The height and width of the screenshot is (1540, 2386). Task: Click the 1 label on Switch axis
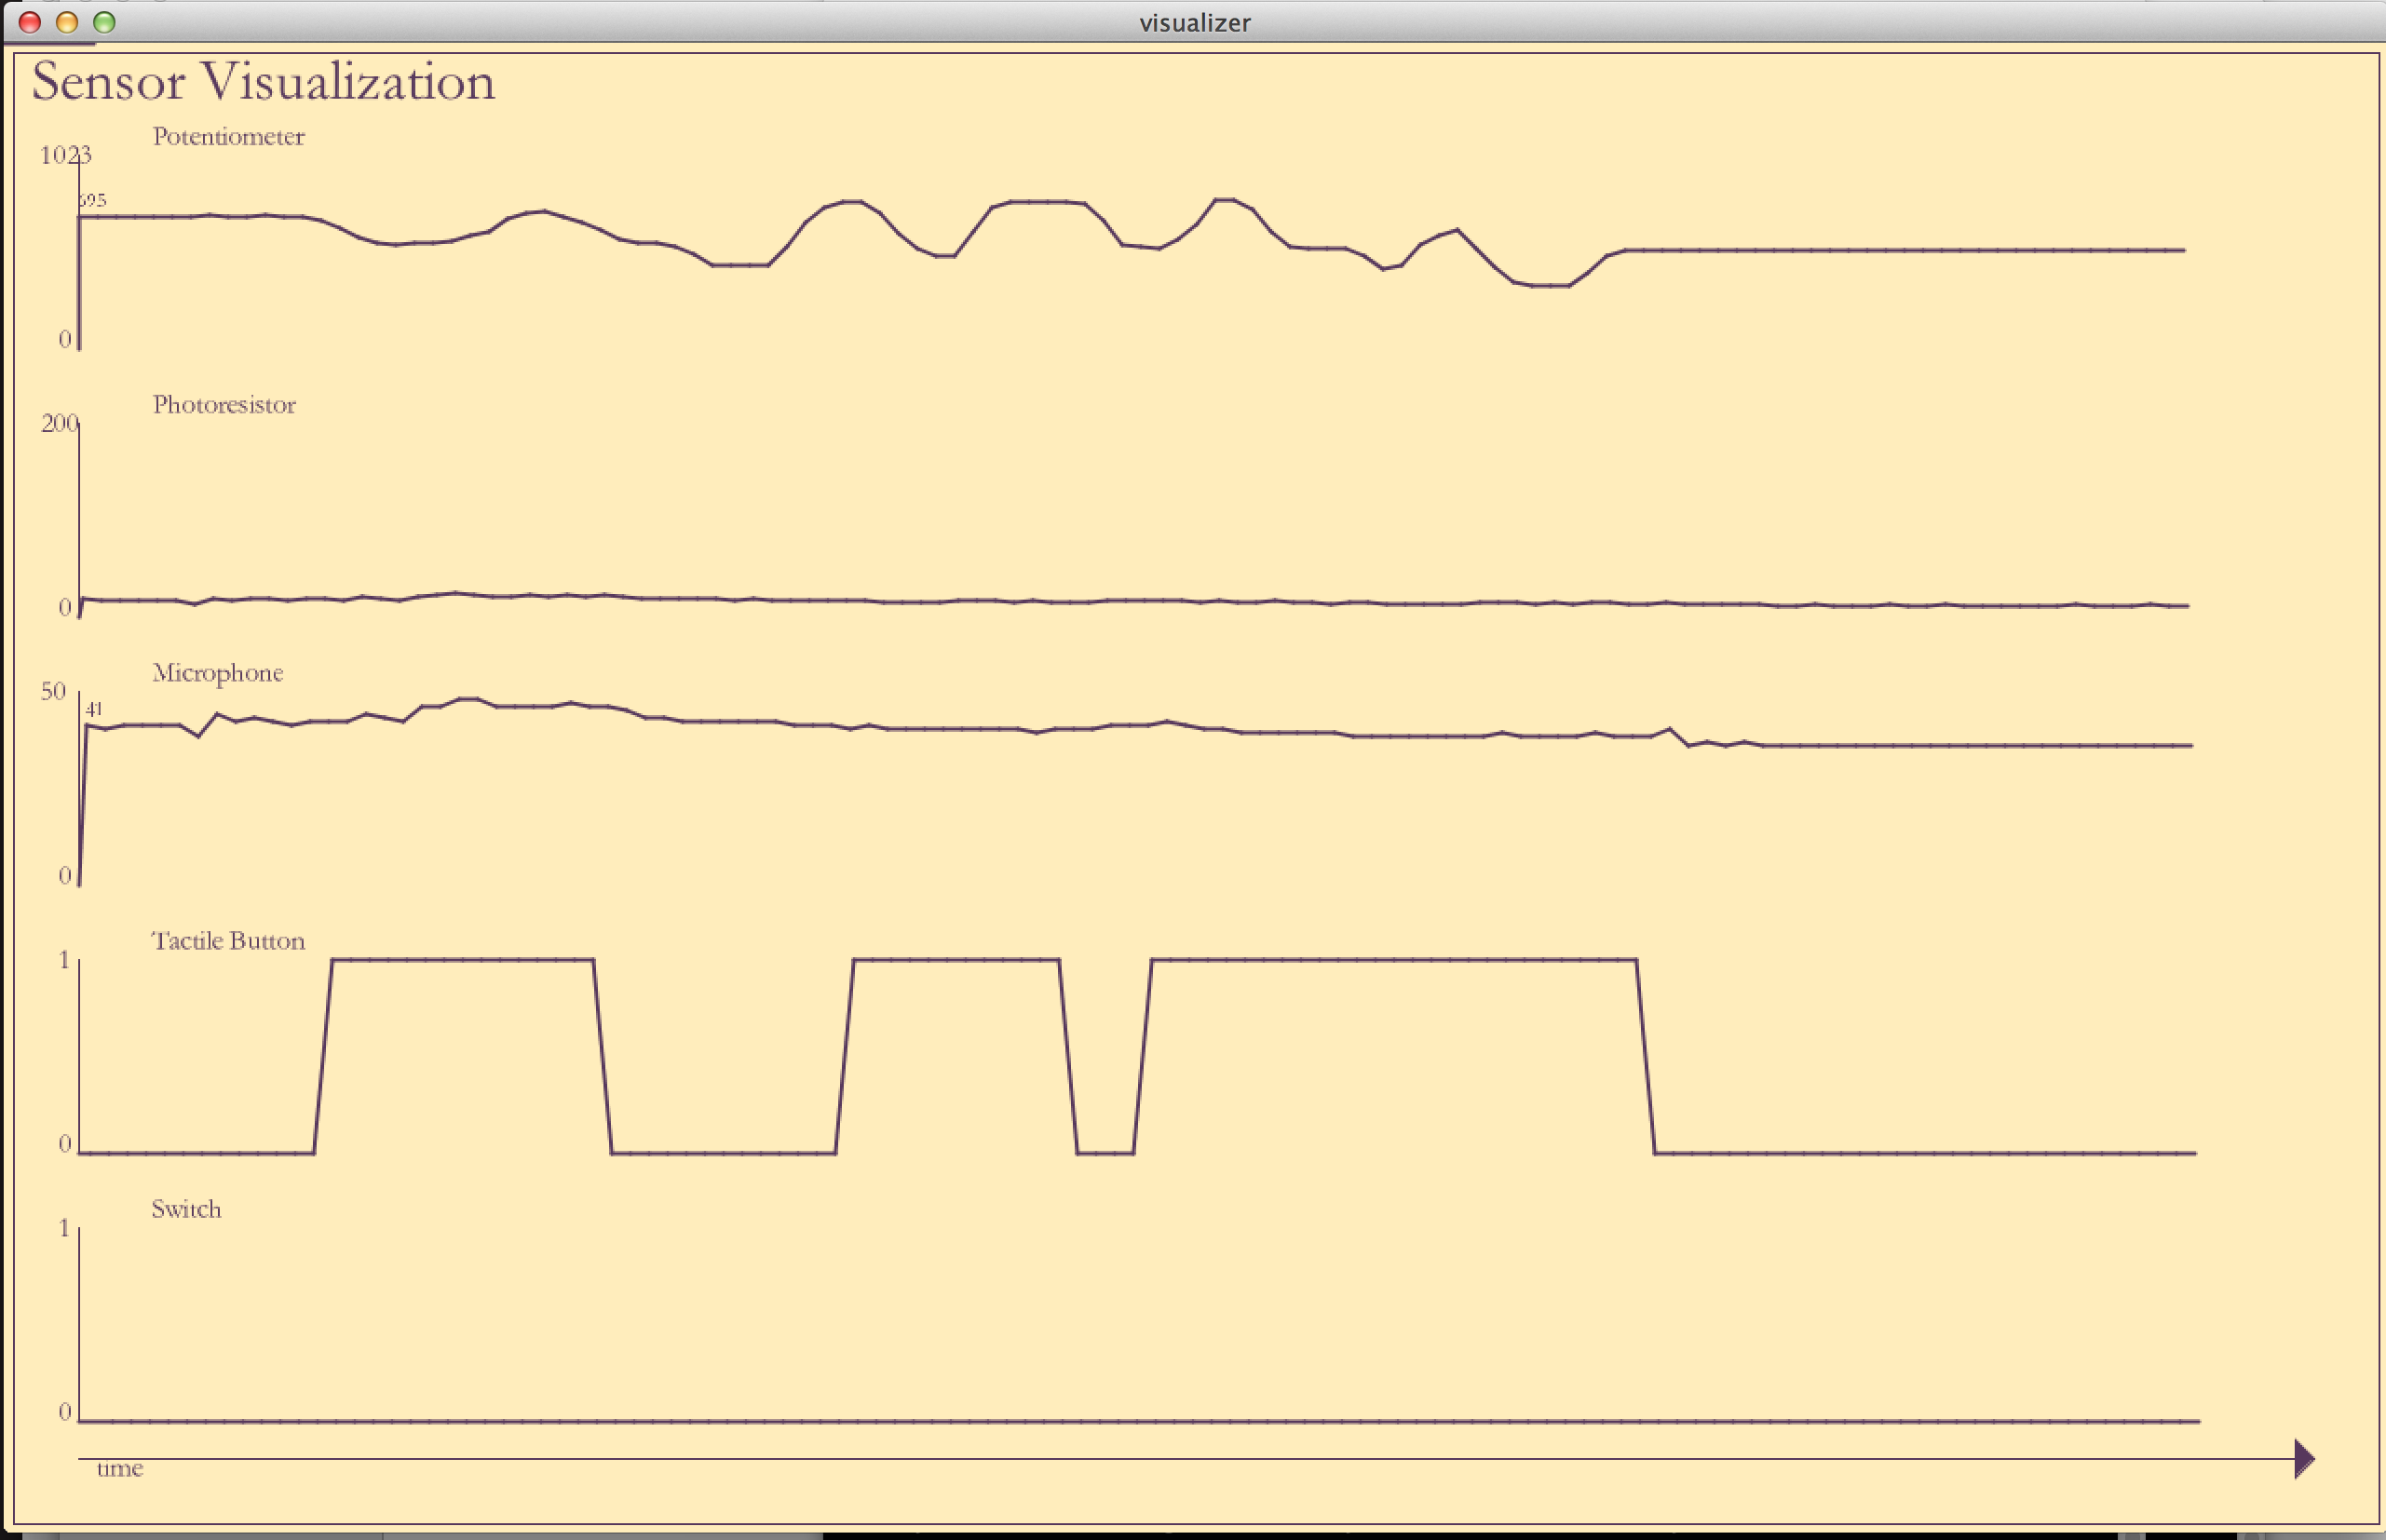[x=65, y=1227]
